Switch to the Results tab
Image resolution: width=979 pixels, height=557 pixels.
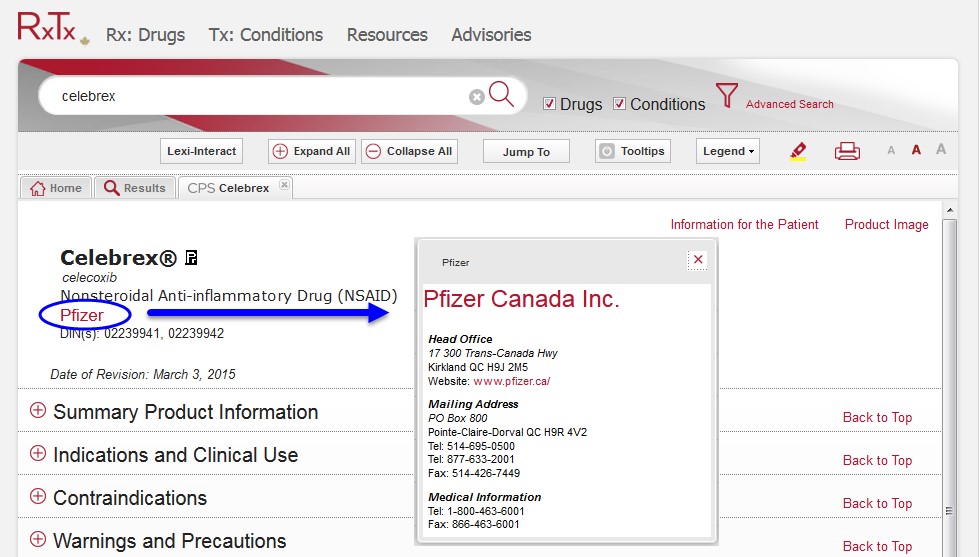coord(135,188)
